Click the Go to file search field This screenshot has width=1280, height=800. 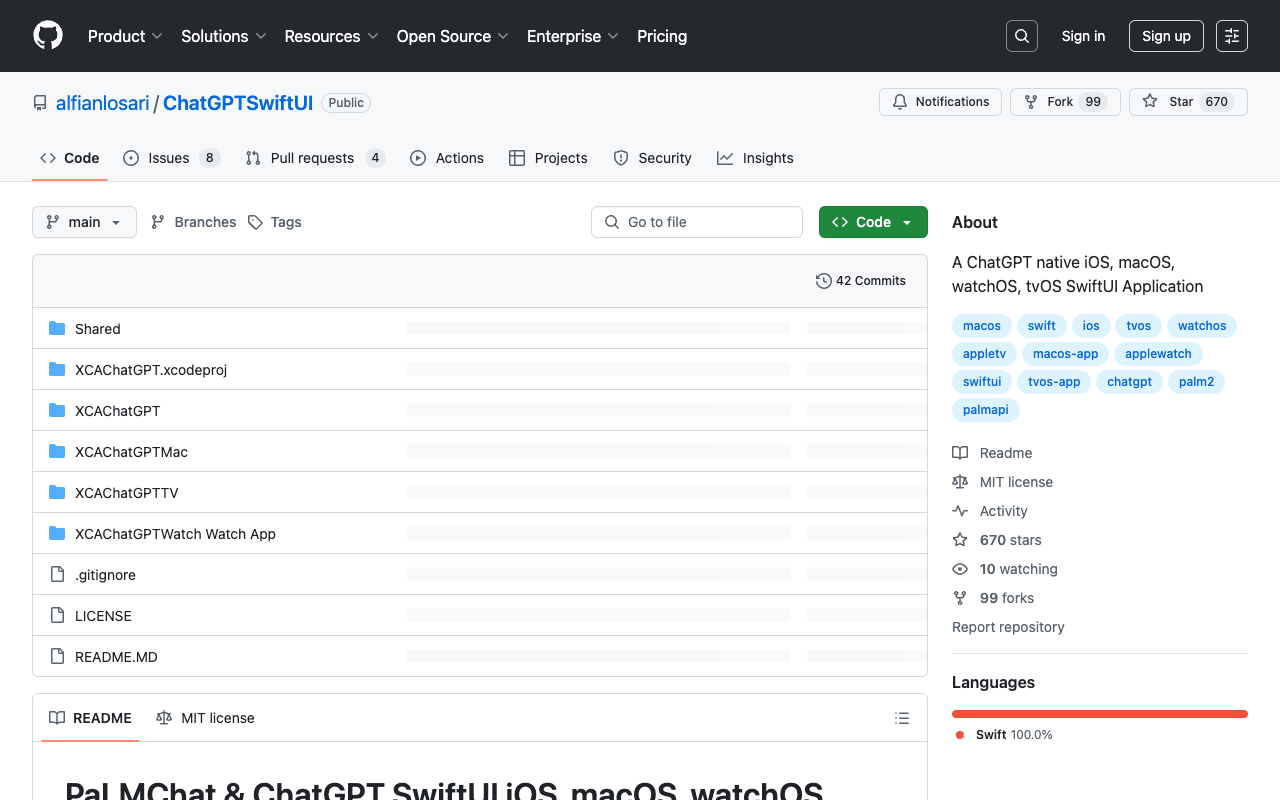point(697,222)
